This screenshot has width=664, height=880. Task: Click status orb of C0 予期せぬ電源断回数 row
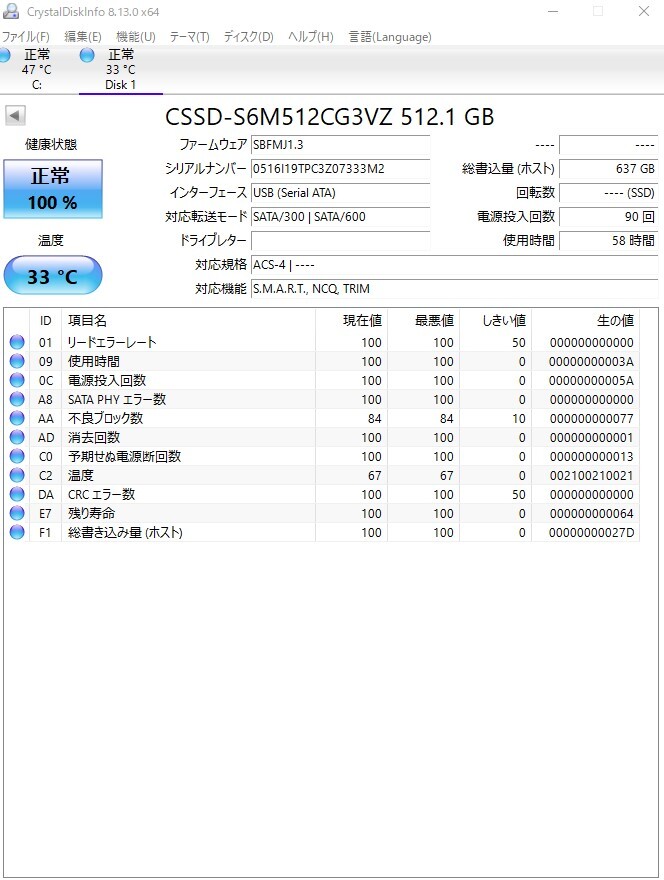(17, 456)
